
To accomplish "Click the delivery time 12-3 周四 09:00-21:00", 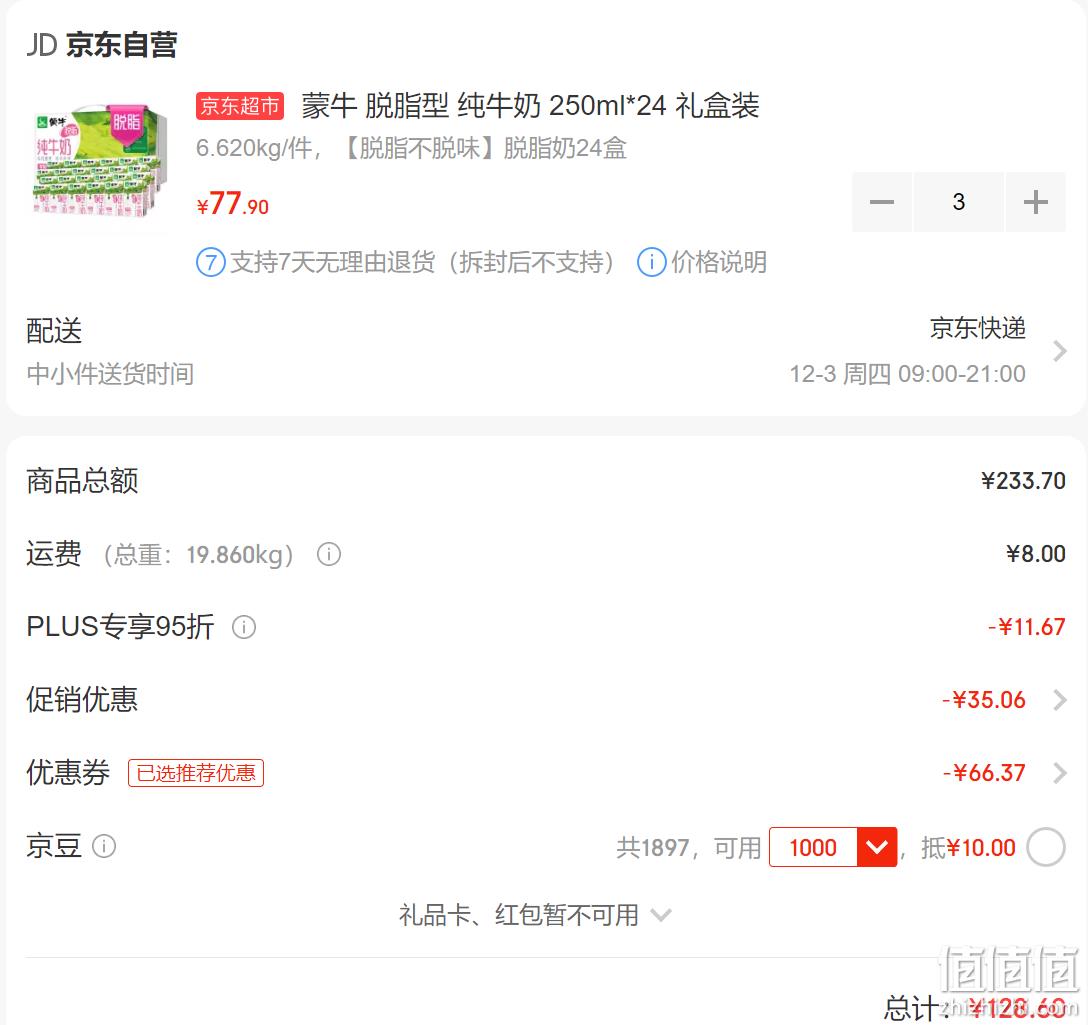I will tap(908, 374).
